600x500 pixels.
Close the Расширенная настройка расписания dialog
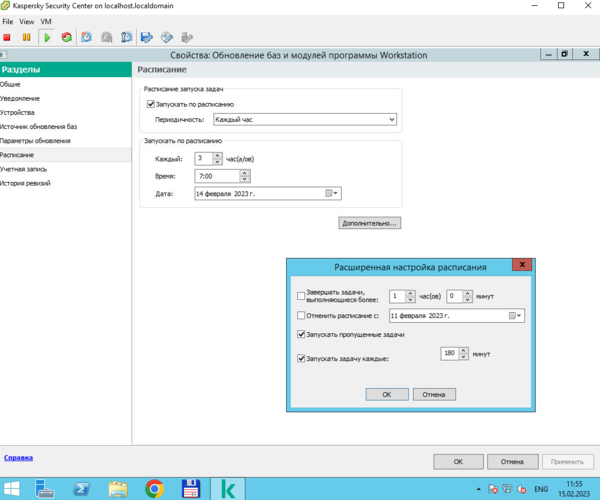pyautogui.click(x=522, y=264)
